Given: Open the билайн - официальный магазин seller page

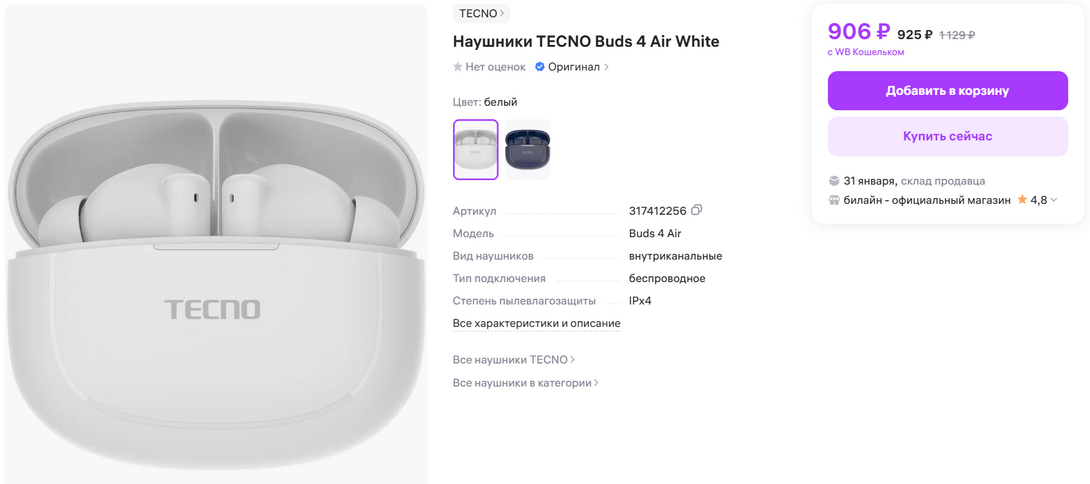Looking at the screenshot, I should click(927, 200).
